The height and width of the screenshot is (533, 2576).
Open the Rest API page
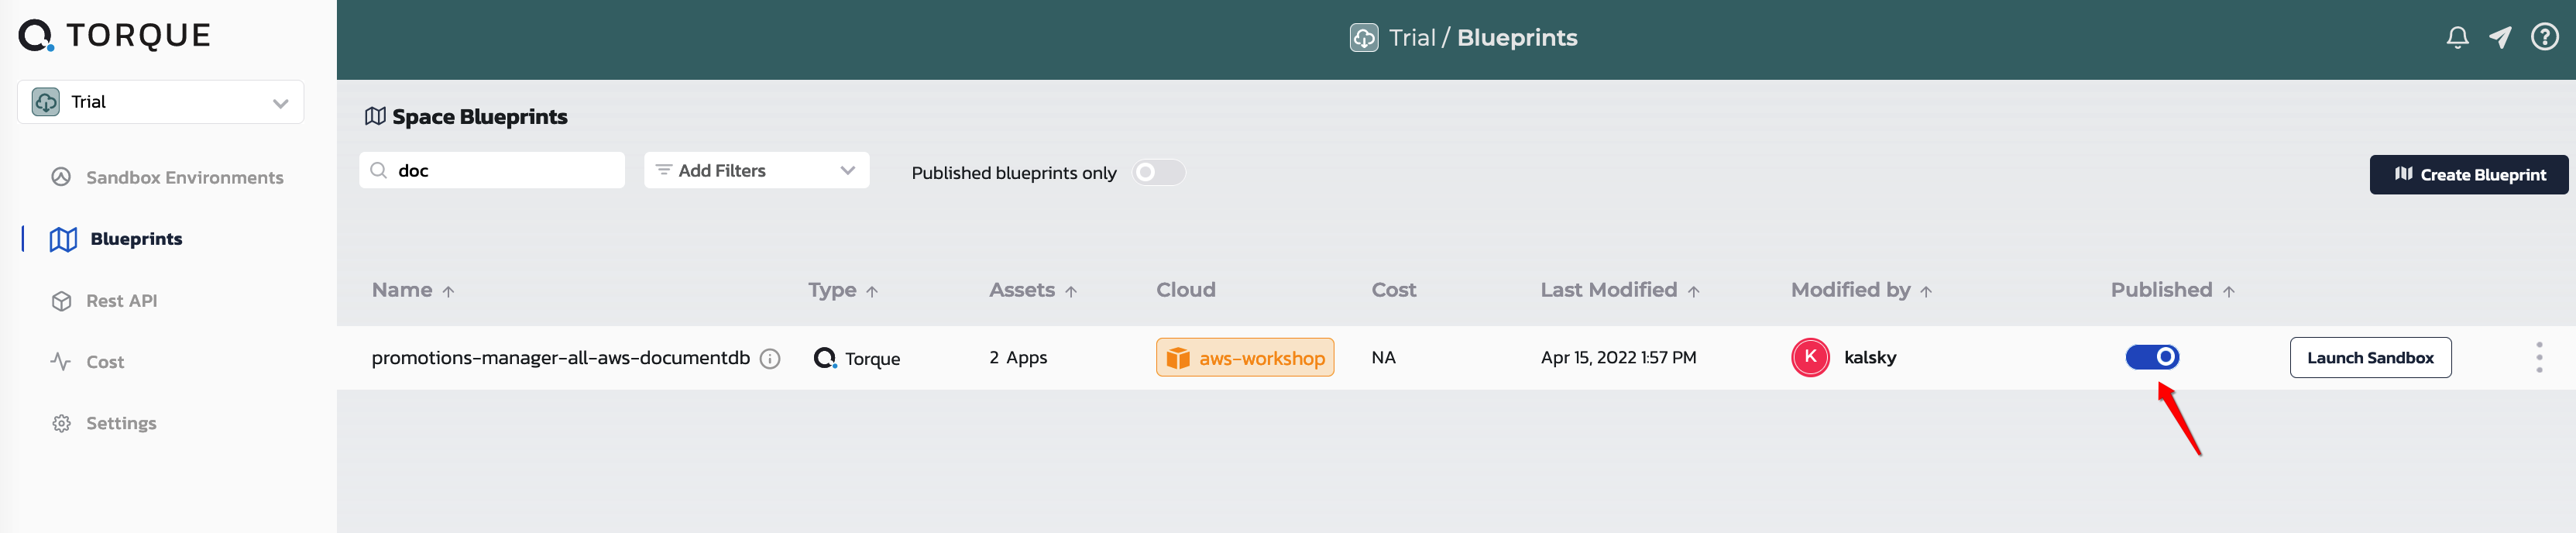pos(104,301)
